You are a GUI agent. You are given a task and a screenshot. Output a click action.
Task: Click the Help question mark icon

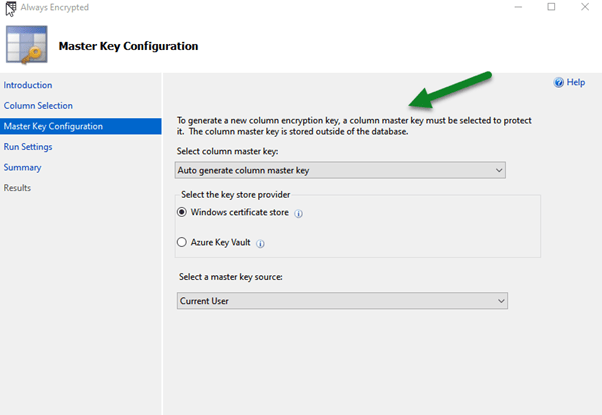[558, 83]
